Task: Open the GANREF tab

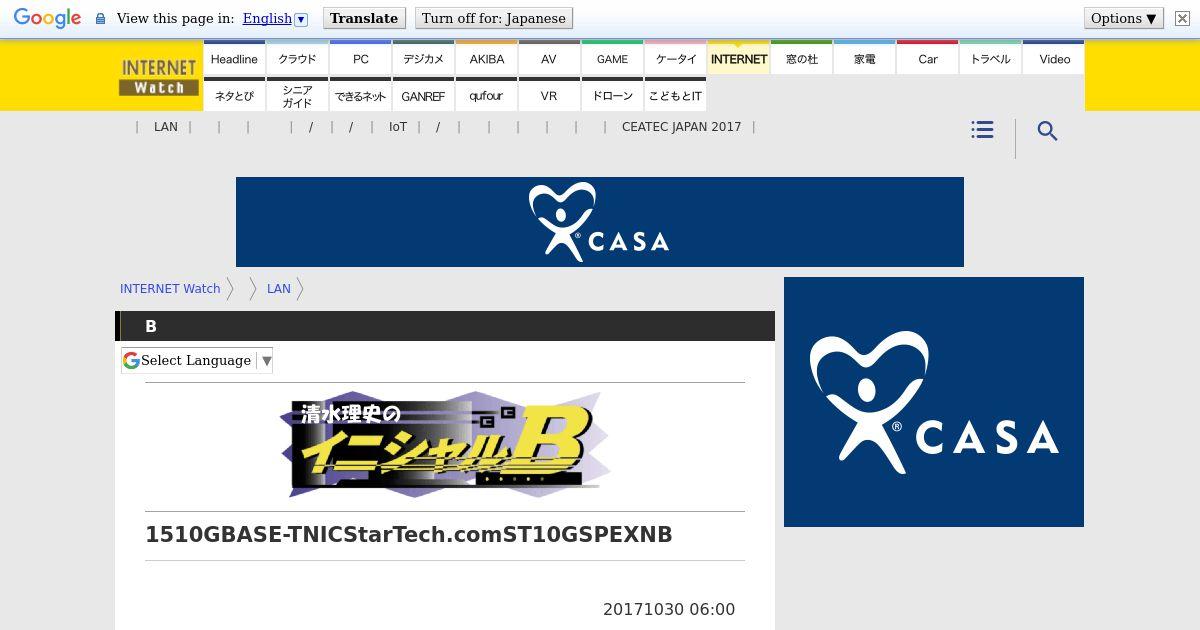Action: 423,95
